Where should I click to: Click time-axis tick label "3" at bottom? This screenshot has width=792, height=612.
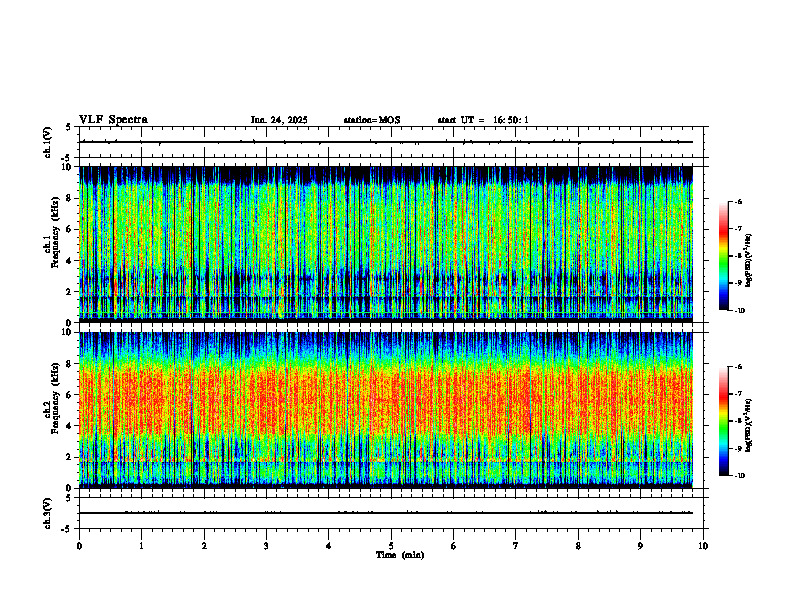pos(266,546)
